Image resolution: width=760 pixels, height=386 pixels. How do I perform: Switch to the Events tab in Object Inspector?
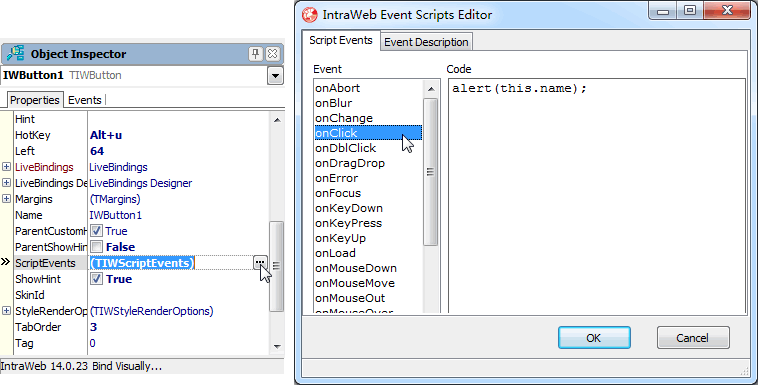click(x=85, y=100)
